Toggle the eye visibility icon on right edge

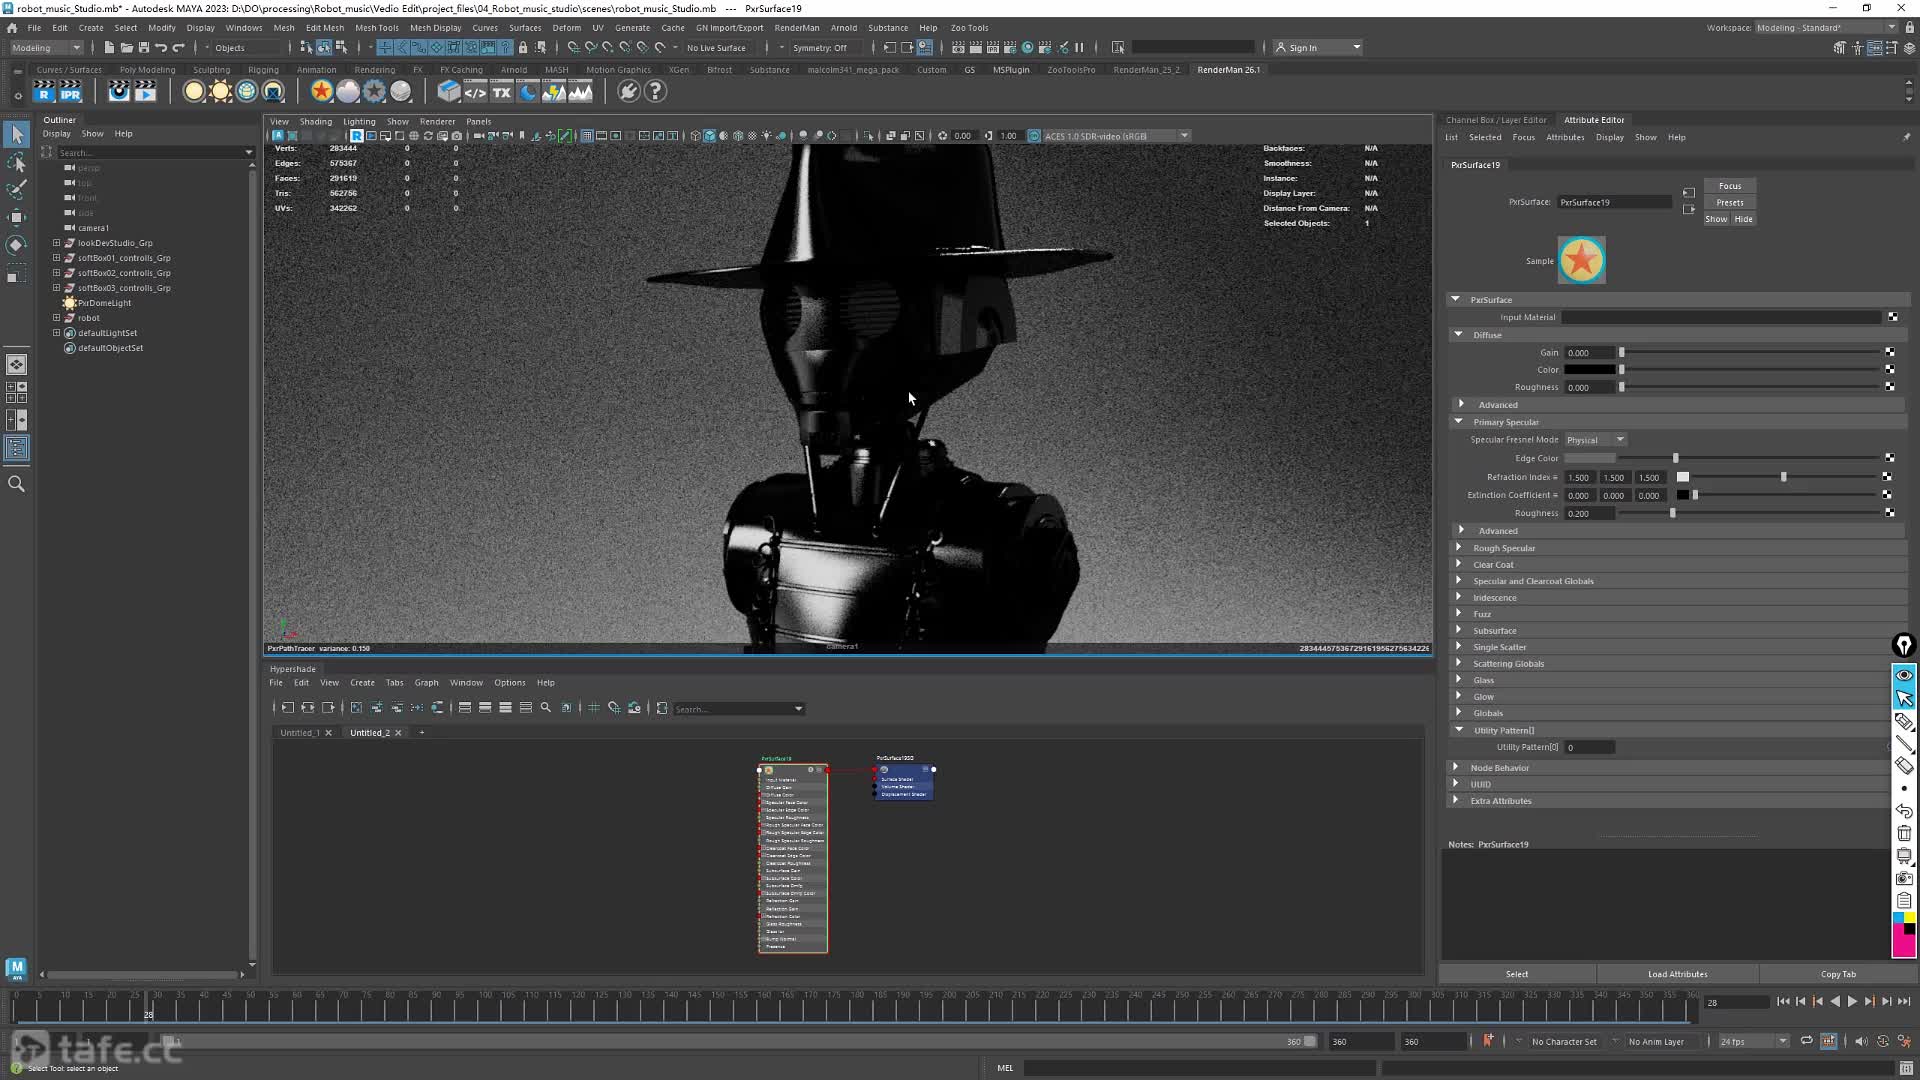coord(1904,675)
